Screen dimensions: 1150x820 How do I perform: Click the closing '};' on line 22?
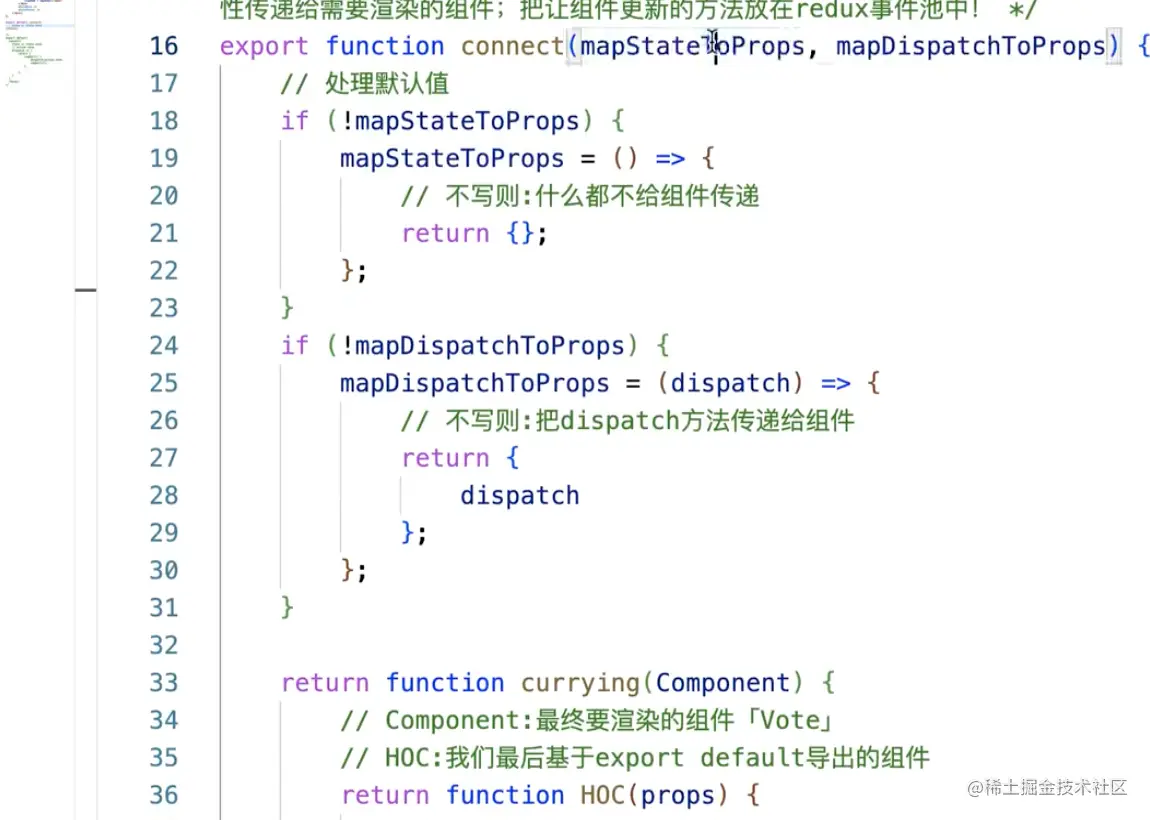[x=354, y=271]
